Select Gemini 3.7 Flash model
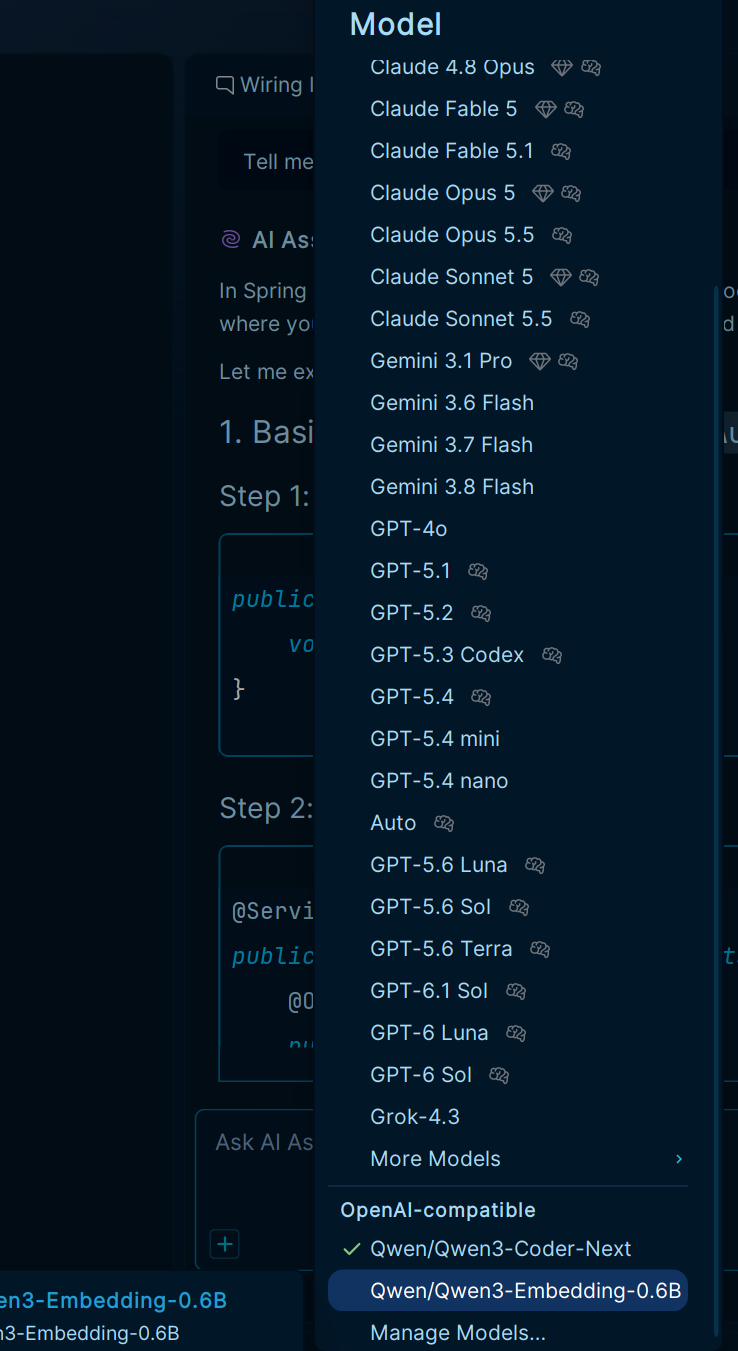The height and width of the screenshot is (1351, 738). (x=508, y=445)
